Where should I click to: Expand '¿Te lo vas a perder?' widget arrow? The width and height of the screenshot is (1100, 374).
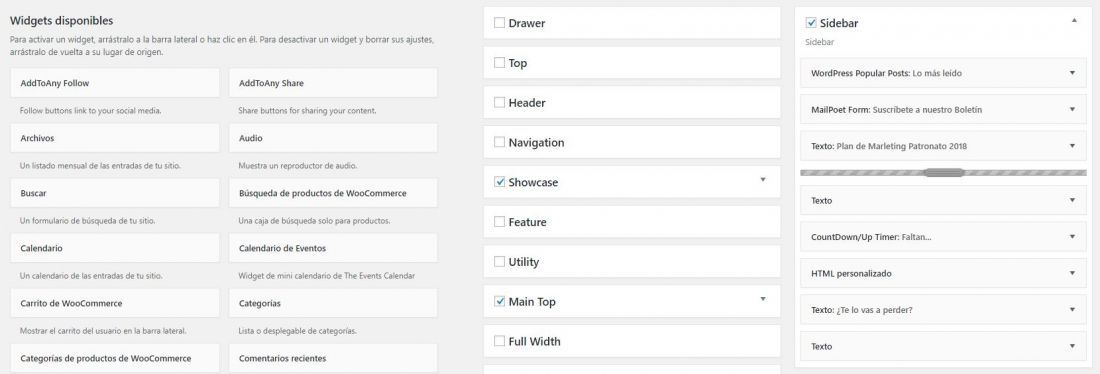click(1072, 310)
